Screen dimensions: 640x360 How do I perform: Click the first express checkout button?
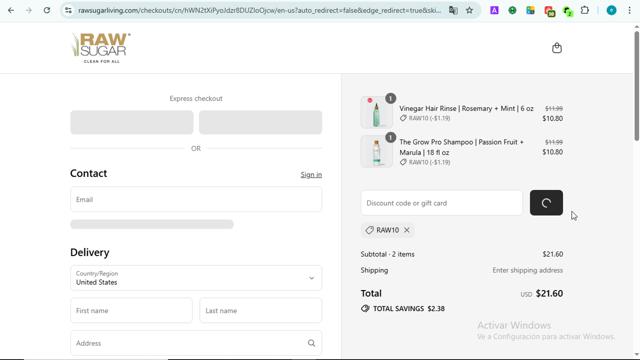(132, 122)
